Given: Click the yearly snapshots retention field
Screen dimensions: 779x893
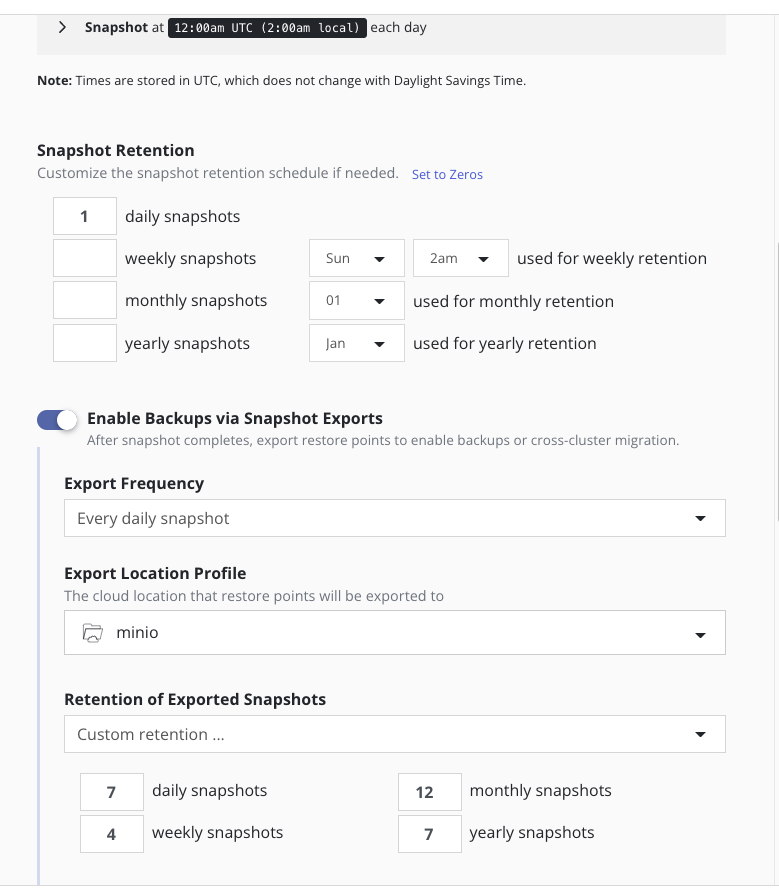Looking at the screenshot, I should point(85,343).
